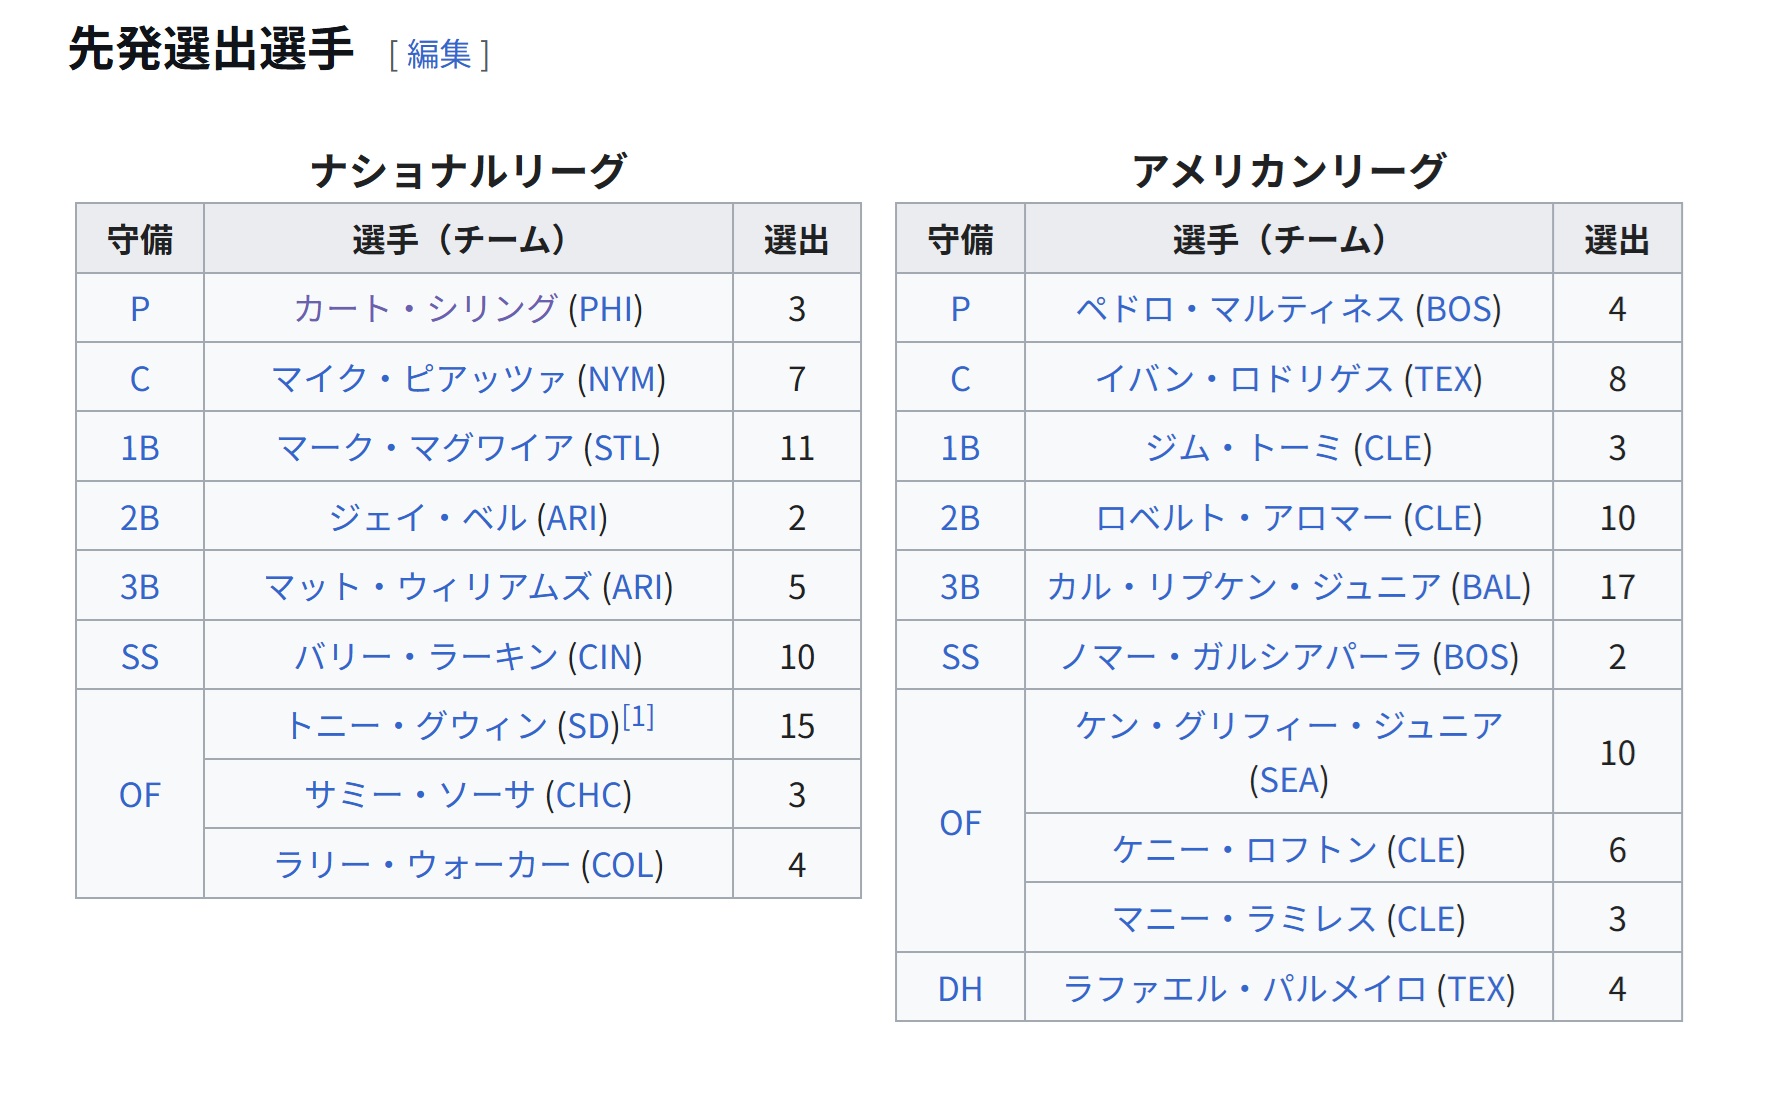Screen dimensions: 1766x1104
Task: Open マニー・ラミレス player page
Action: [1244, 919]
